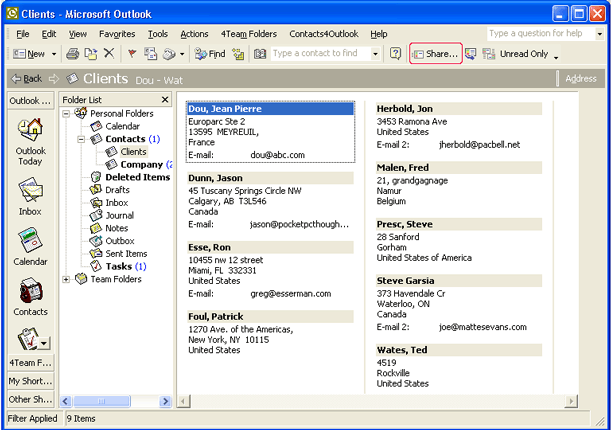Image resolution: width=611 pixels, height=430 pixels.
Task: Open the New item dropdown arrow
Action: [x=53, y=54]
